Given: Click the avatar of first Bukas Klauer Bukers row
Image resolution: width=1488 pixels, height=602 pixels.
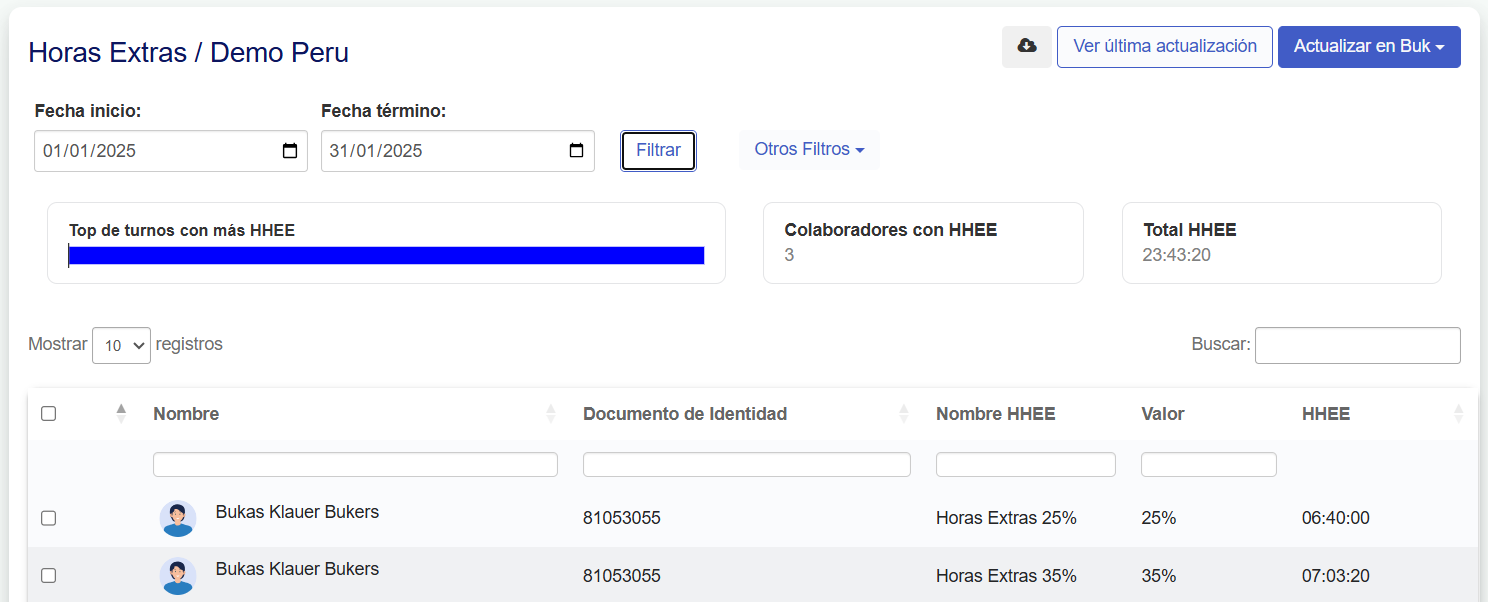Looking at the screenshot, I should tap(178, 518).
